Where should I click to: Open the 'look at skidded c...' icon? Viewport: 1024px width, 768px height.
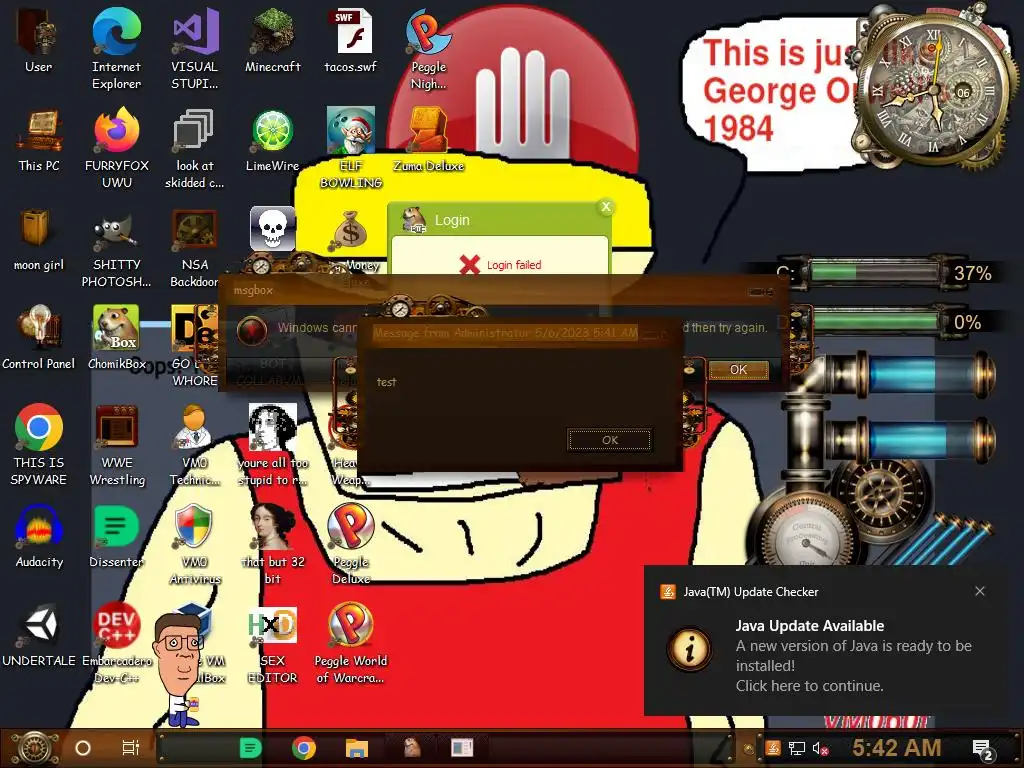(x=195, y=148)
